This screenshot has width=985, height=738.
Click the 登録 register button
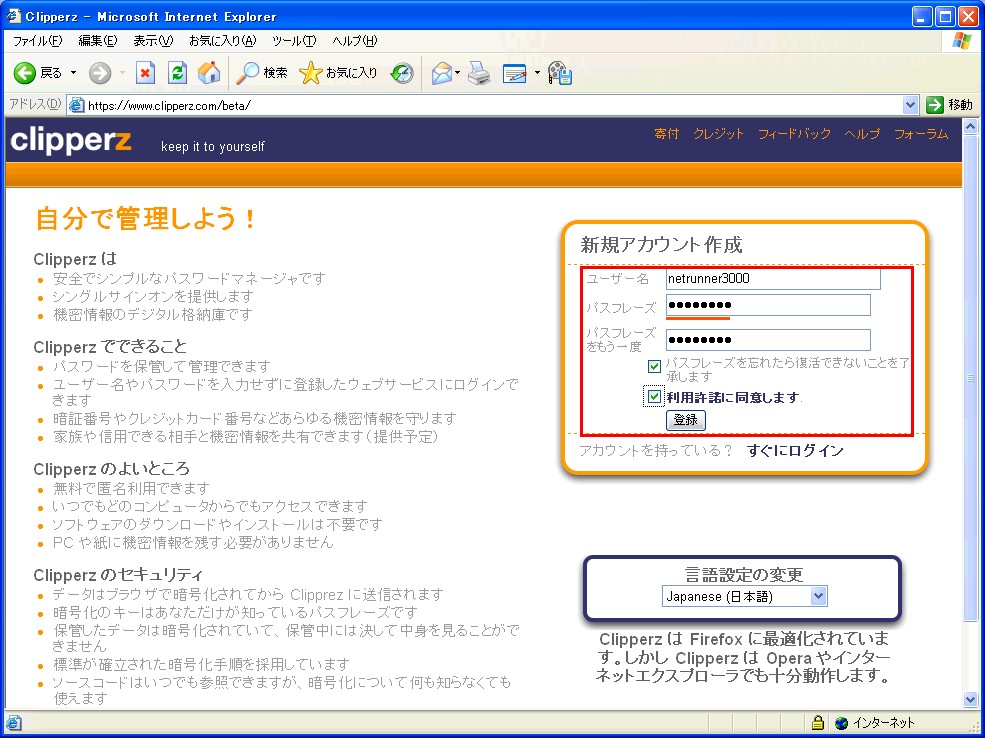point(685,420)
